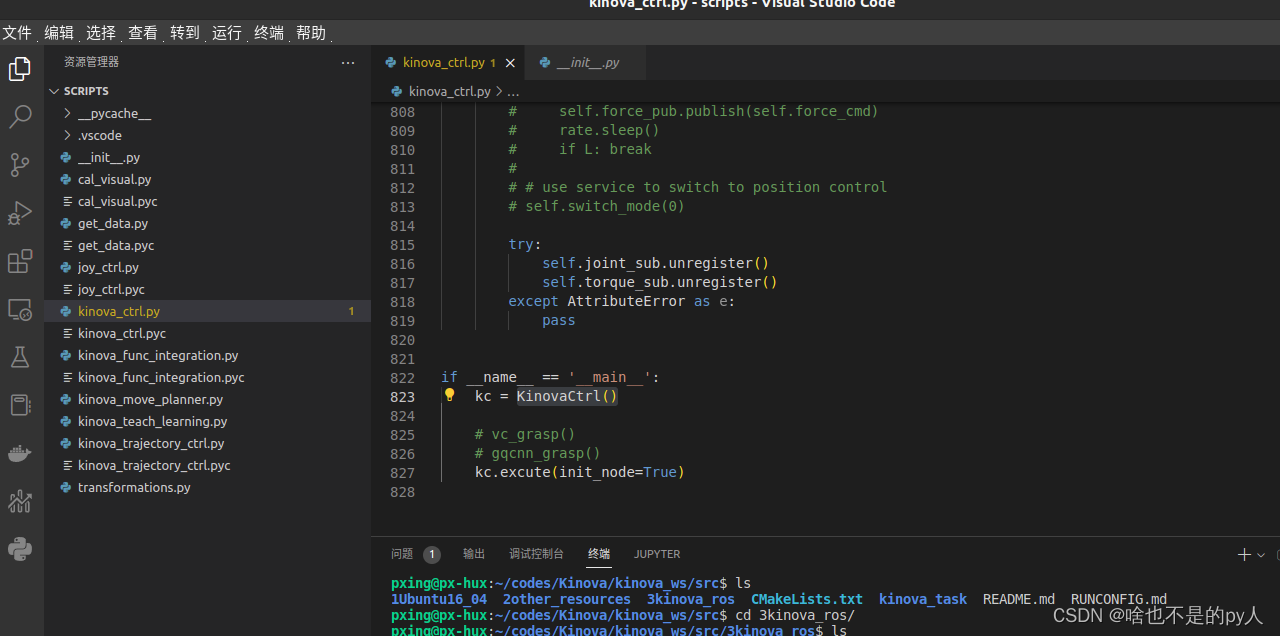1280x636 pixels.
Task: Open the 文件 menu
Action: pos(17,33)
